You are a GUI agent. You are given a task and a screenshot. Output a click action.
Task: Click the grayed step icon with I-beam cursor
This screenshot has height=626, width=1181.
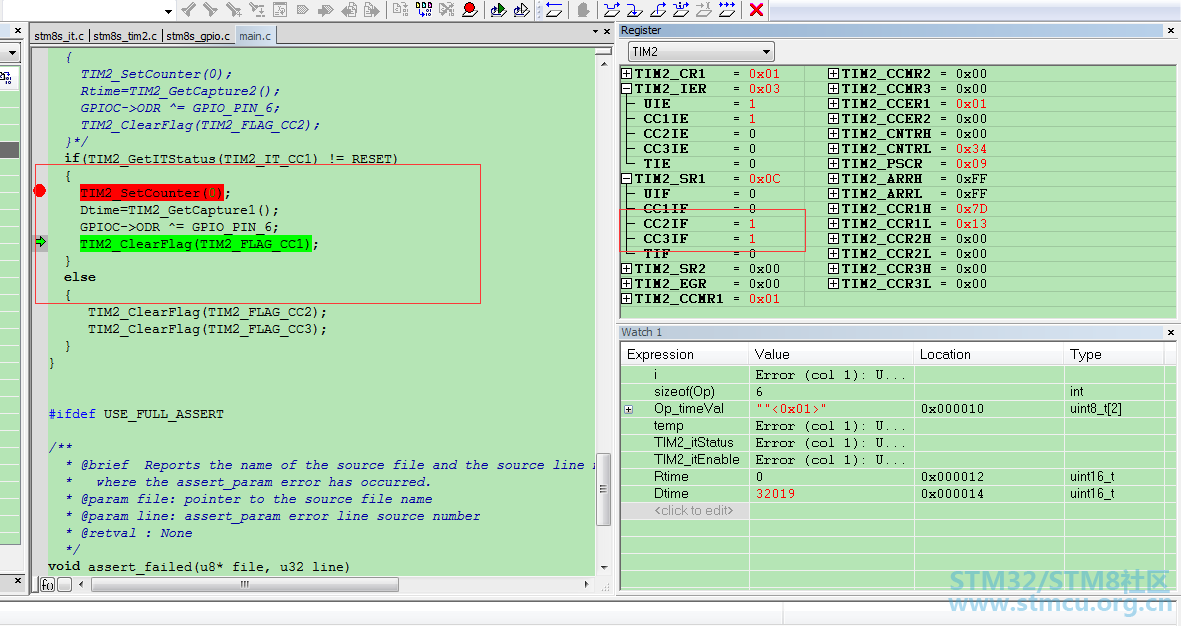coord(703,9)
